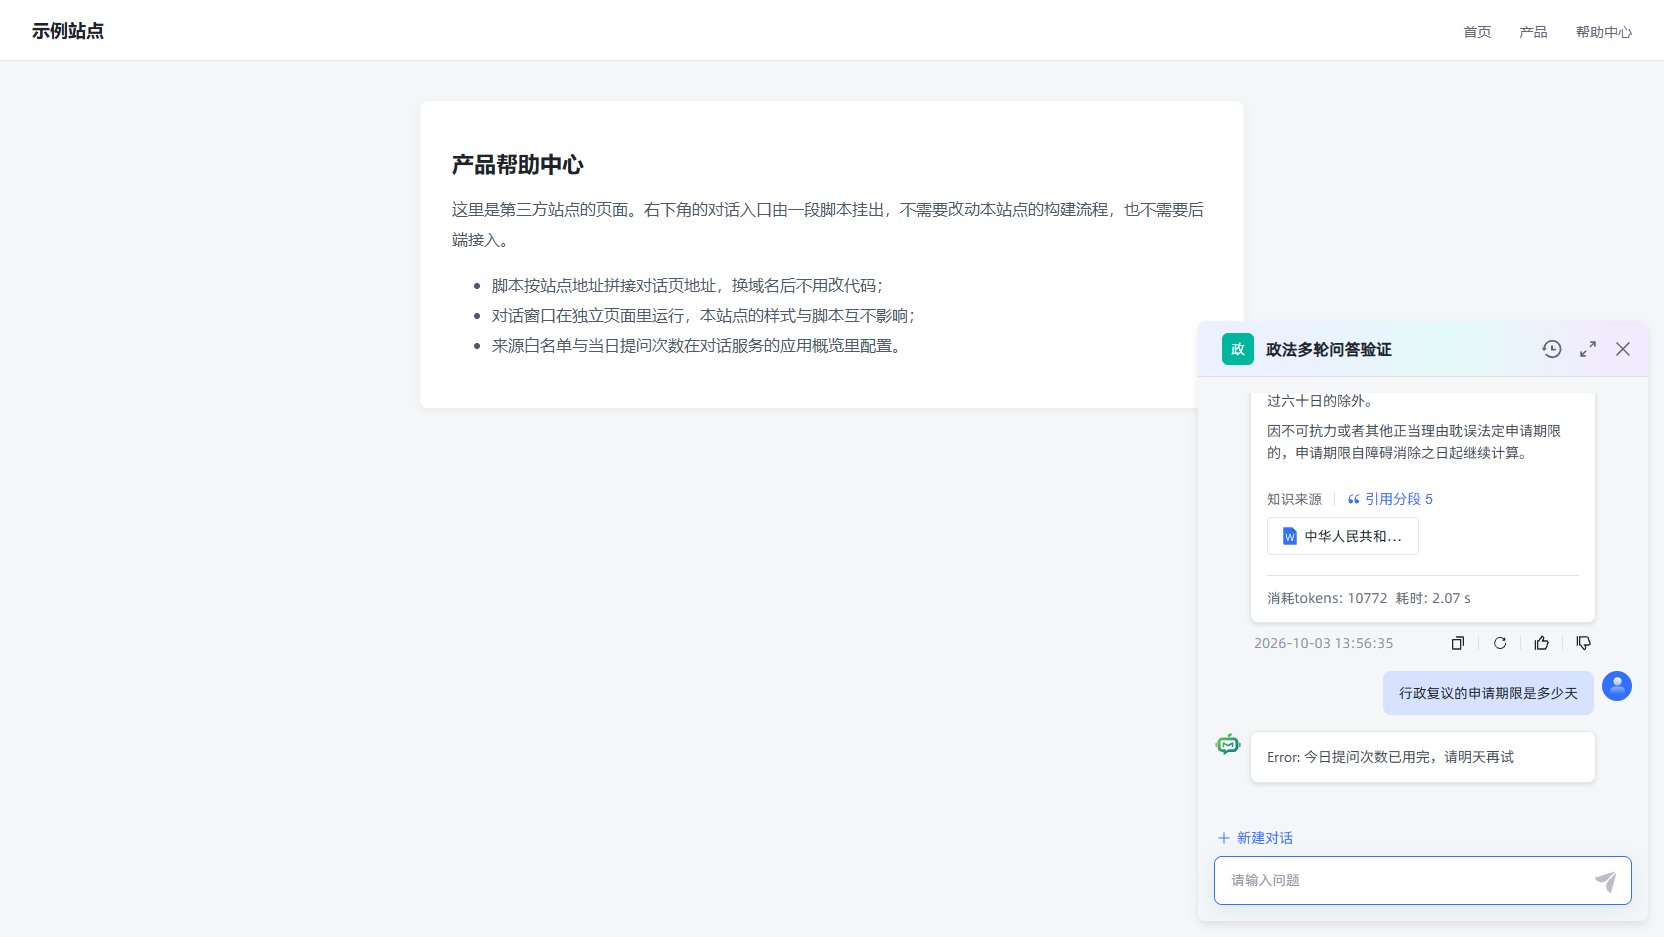Expand chat widget to fullscreen

point(1588,349)
